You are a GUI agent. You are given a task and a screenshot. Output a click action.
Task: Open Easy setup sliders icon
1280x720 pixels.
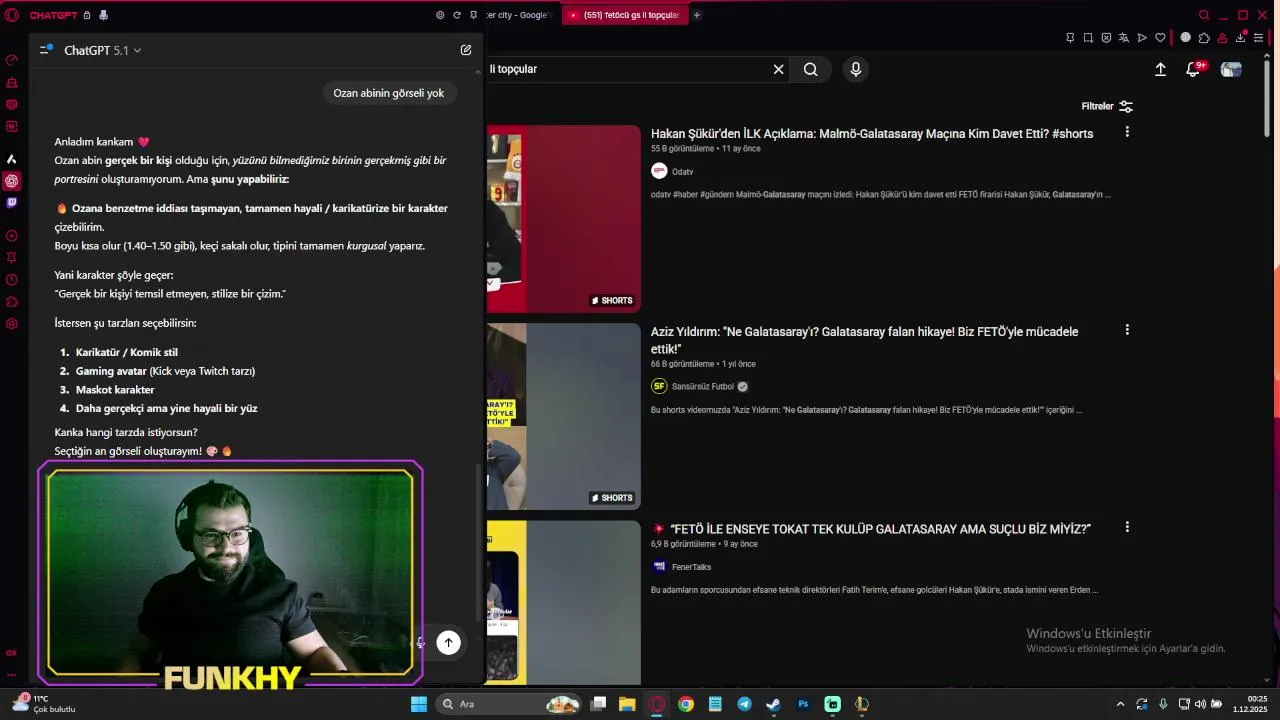[1259, 38]
